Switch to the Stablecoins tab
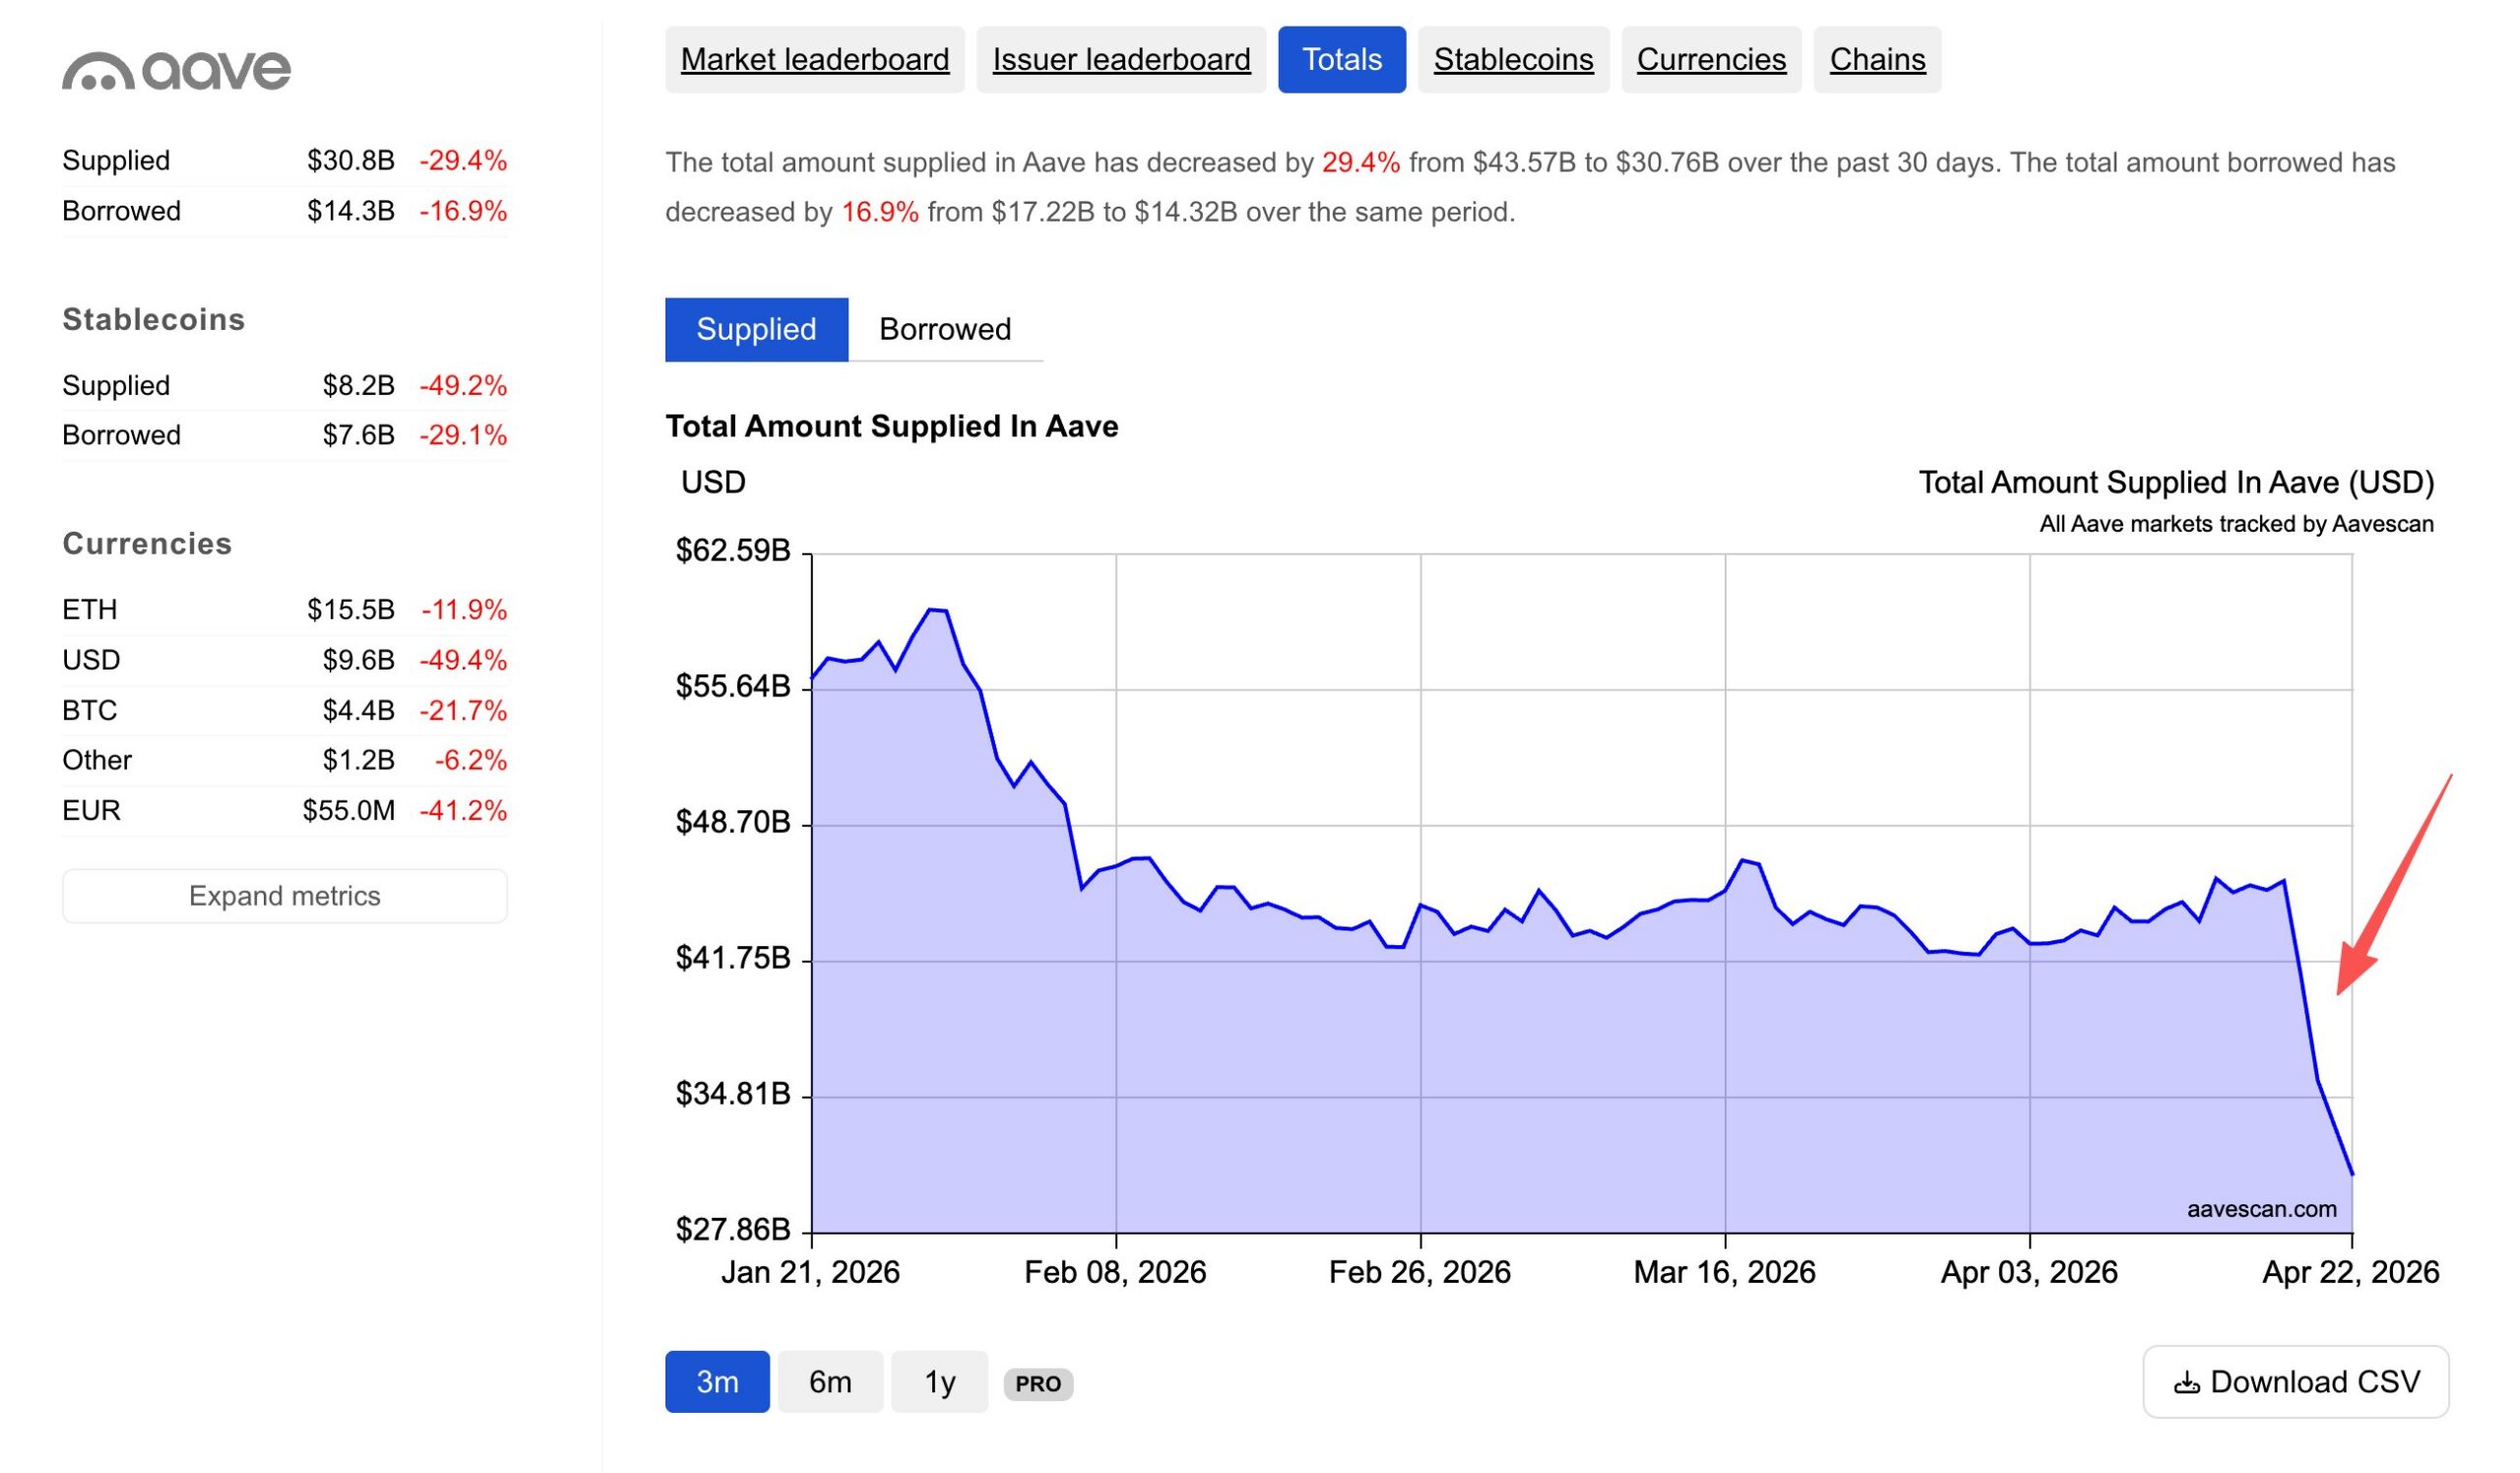Image resolution: width=2520 pixels, height=1473 pixels. [x=1513, y=60]
